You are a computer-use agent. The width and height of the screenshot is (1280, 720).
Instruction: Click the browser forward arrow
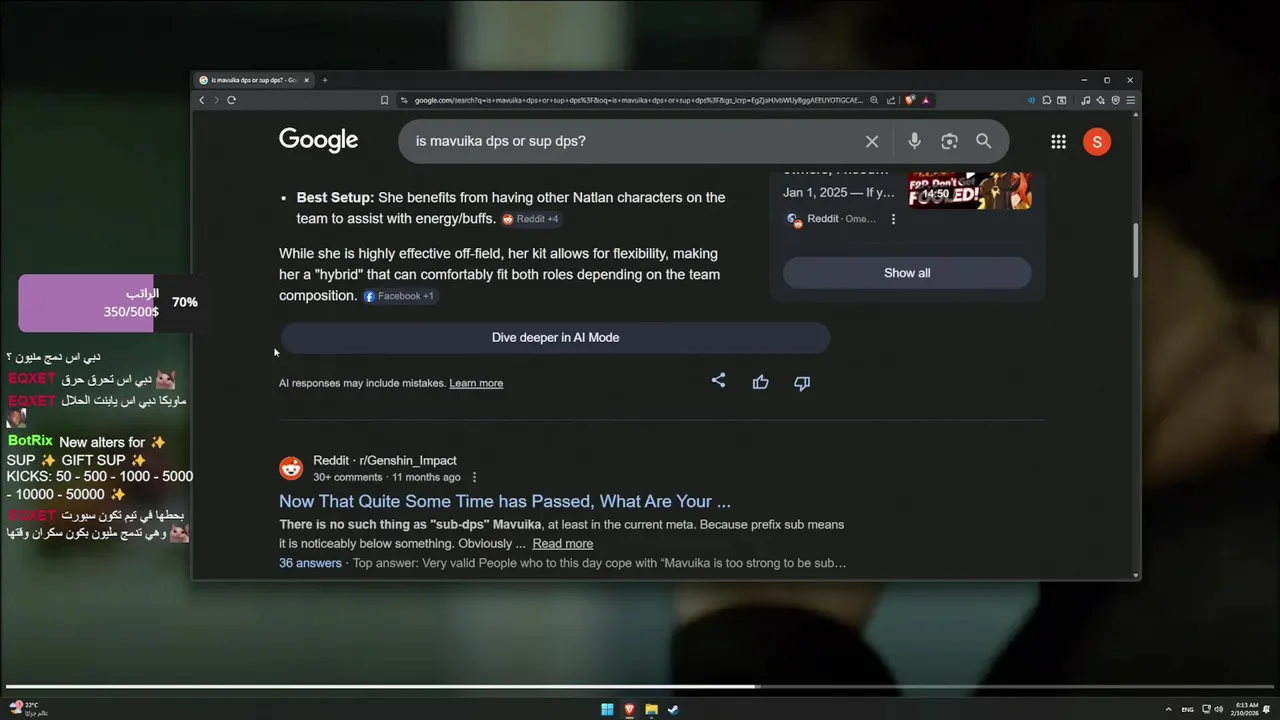tap(216, 100)
